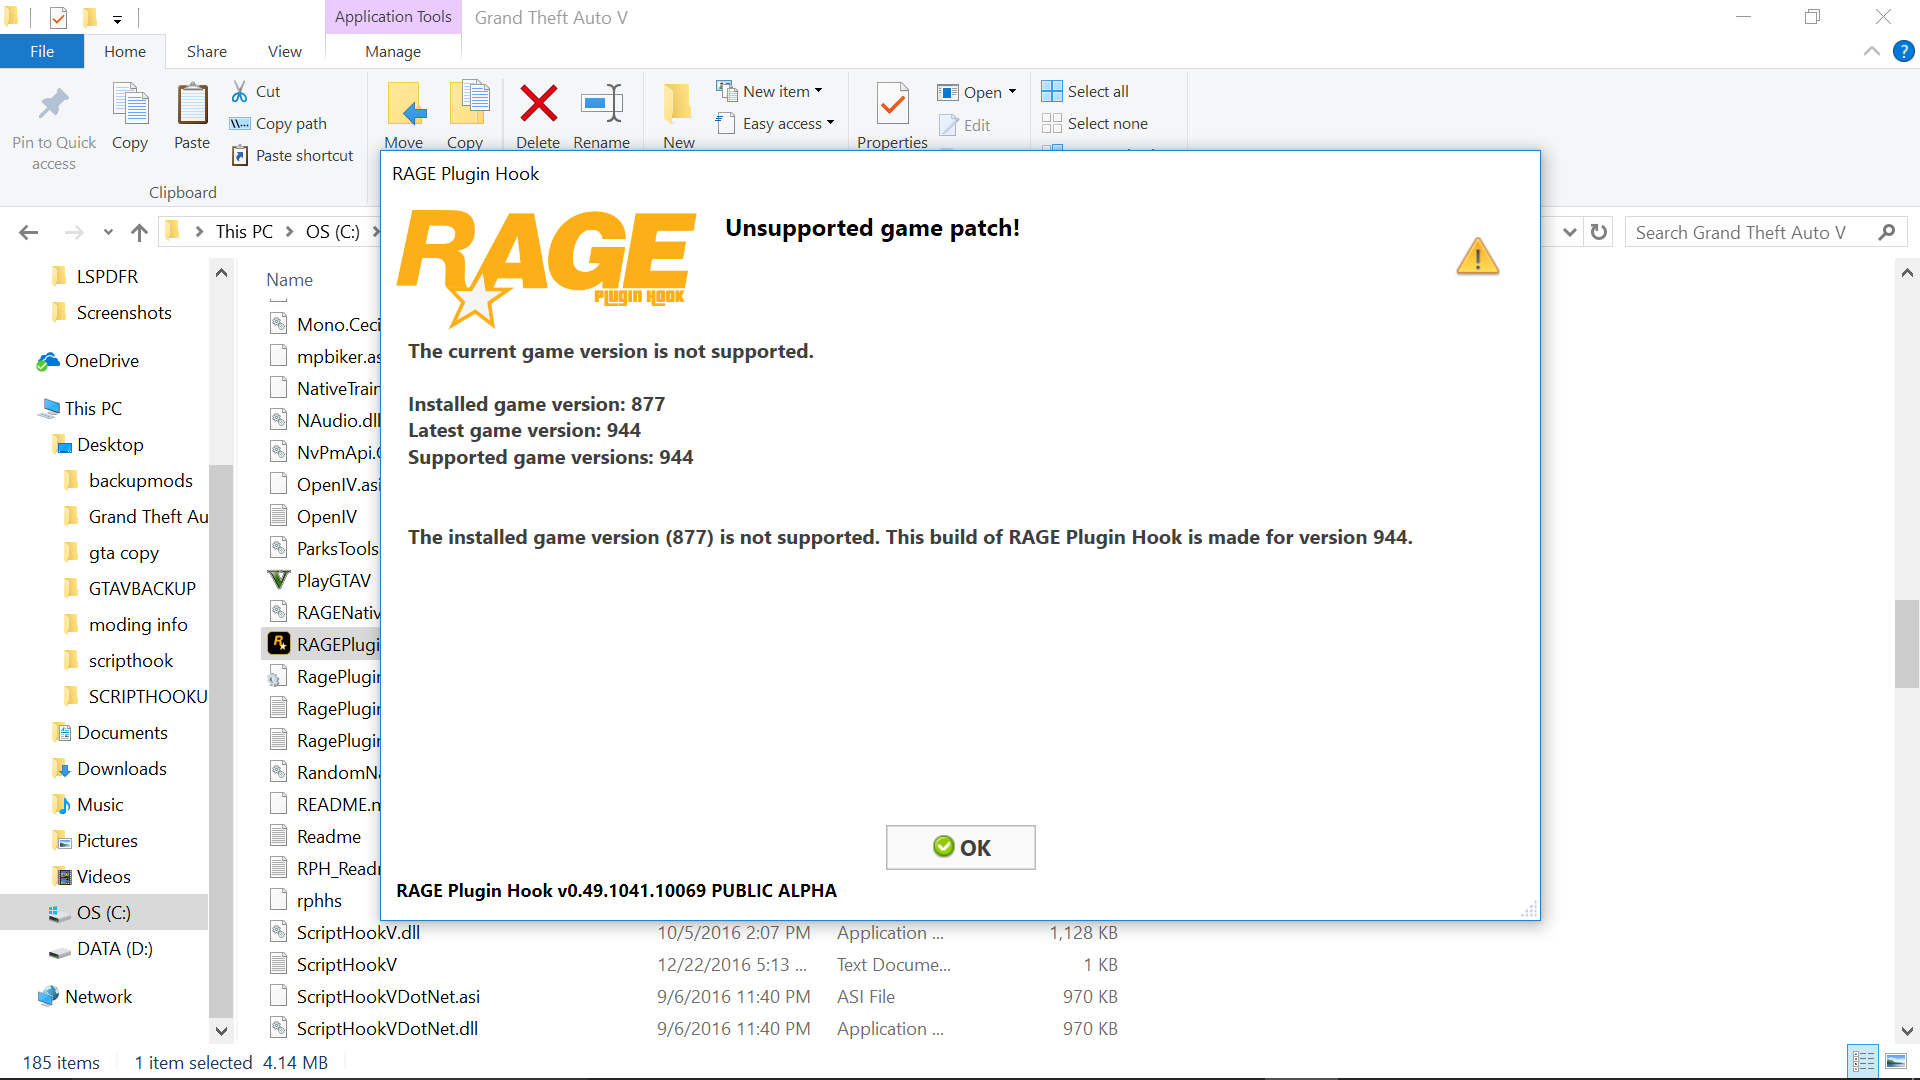The image size is (1920, 1080).
Task: Open the View ribbon tab
Action: tap(284, 51)
